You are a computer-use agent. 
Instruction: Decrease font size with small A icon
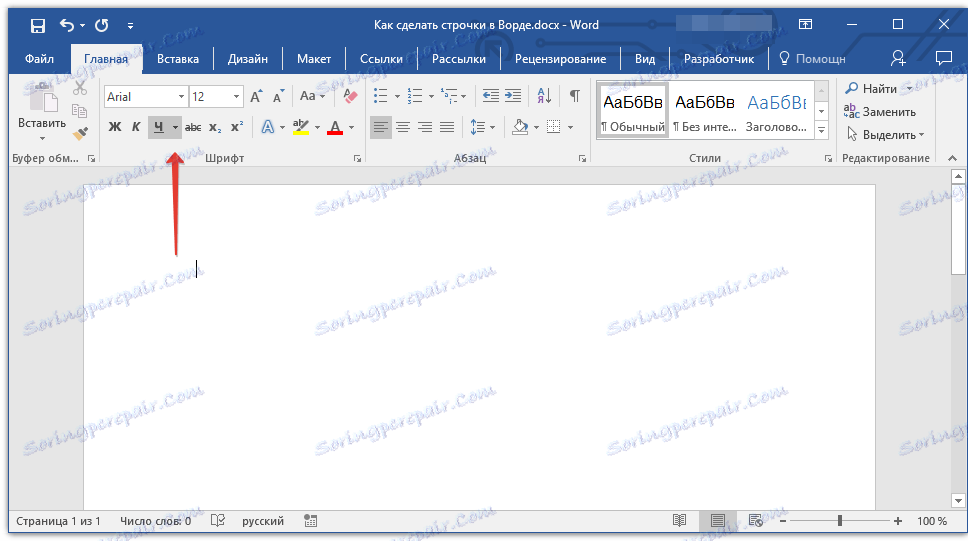coord(278,96)
